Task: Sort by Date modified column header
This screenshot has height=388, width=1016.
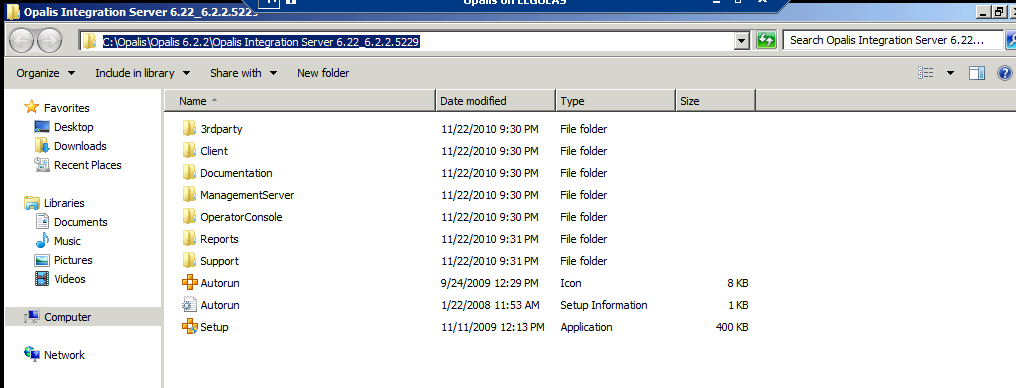Action: [x=496, y=101]
